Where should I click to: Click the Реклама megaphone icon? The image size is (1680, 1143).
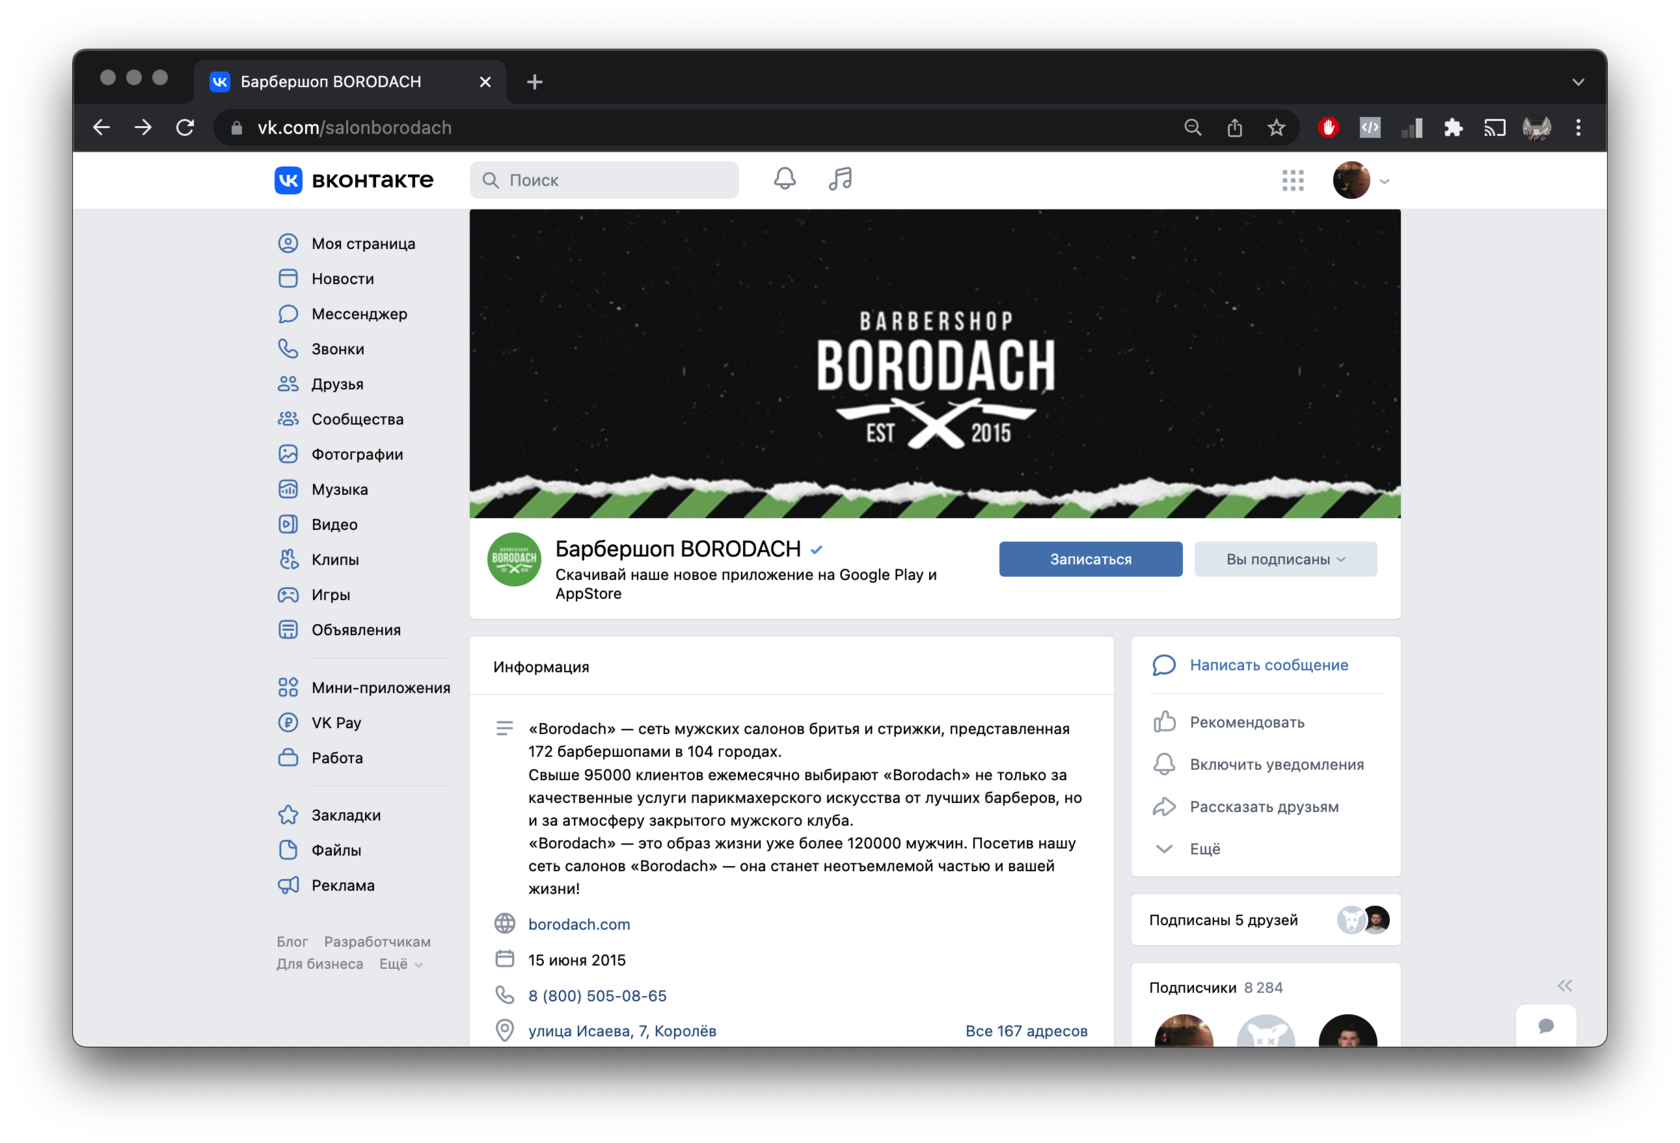[x=288, y=885]
